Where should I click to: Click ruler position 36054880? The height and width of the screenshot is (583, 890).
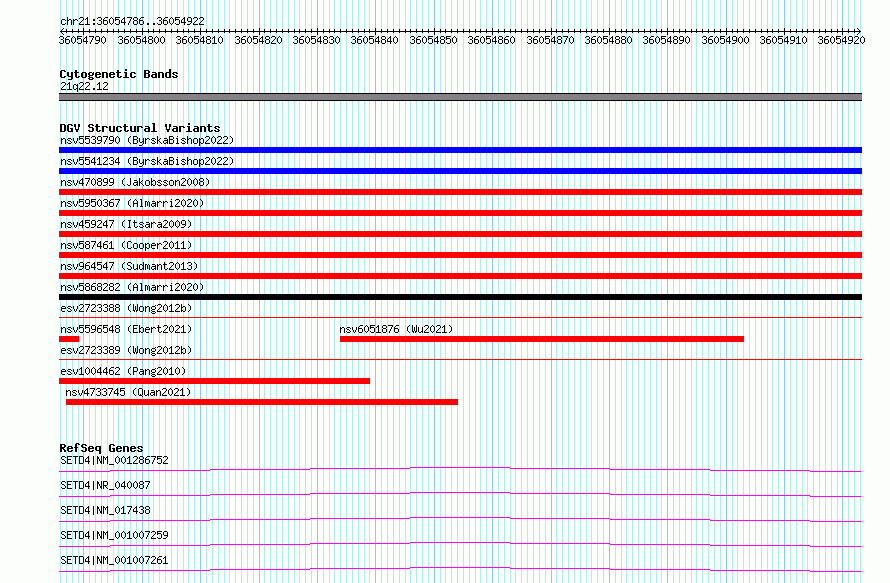[608, 40]
